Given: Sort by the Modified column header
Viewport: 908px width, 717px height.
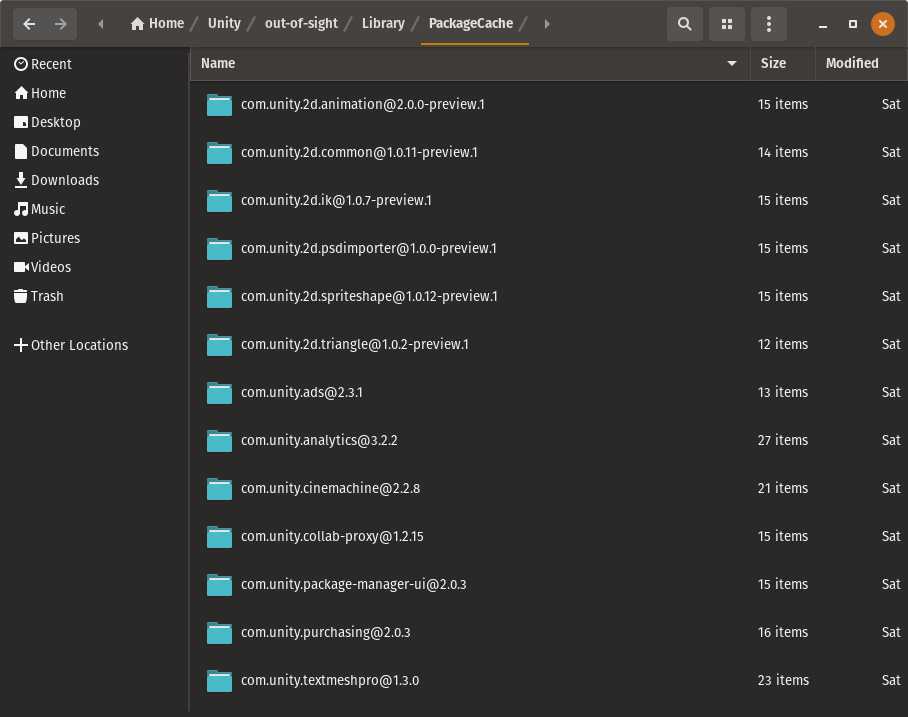Looking at the screenshot, I should (852, 63).
